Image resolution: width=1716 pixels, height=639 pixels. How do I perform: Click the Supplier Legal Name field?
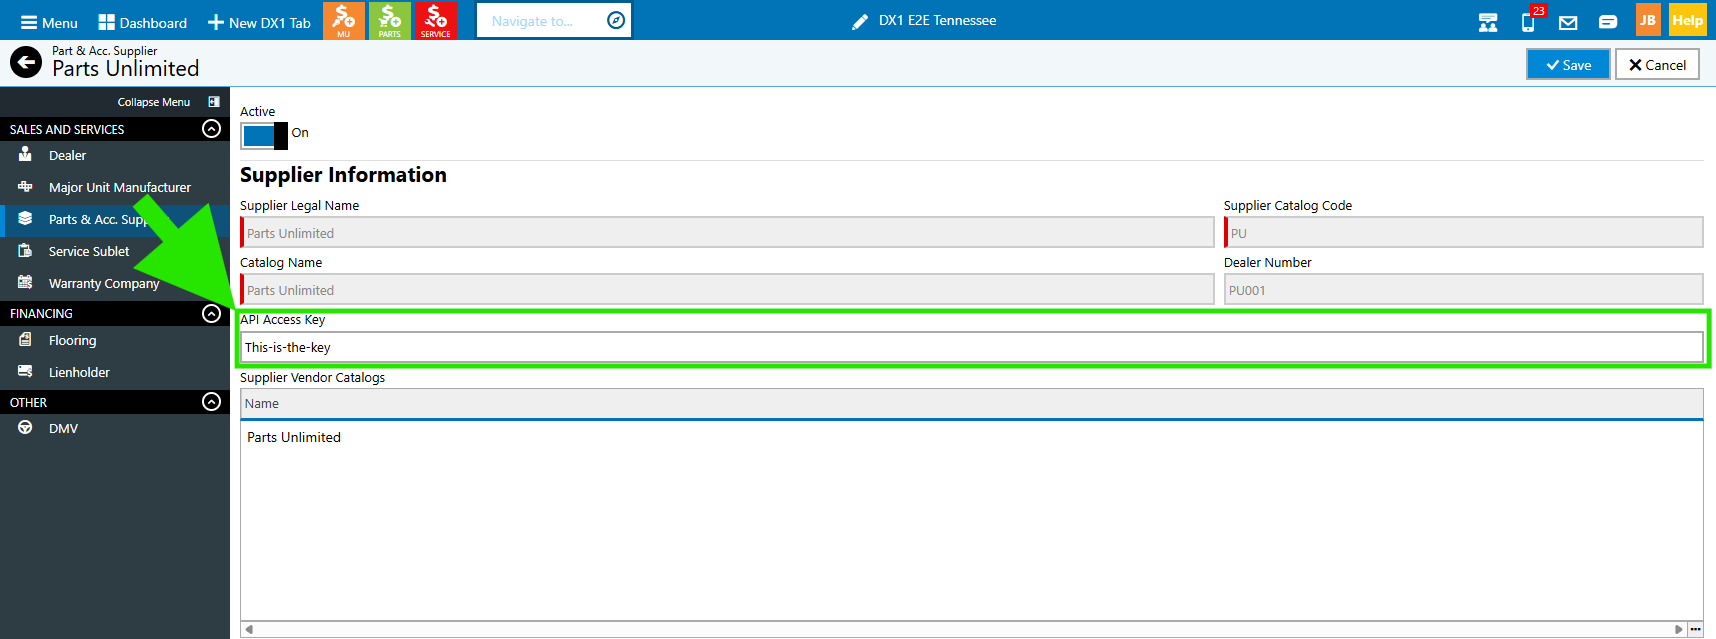727,233
